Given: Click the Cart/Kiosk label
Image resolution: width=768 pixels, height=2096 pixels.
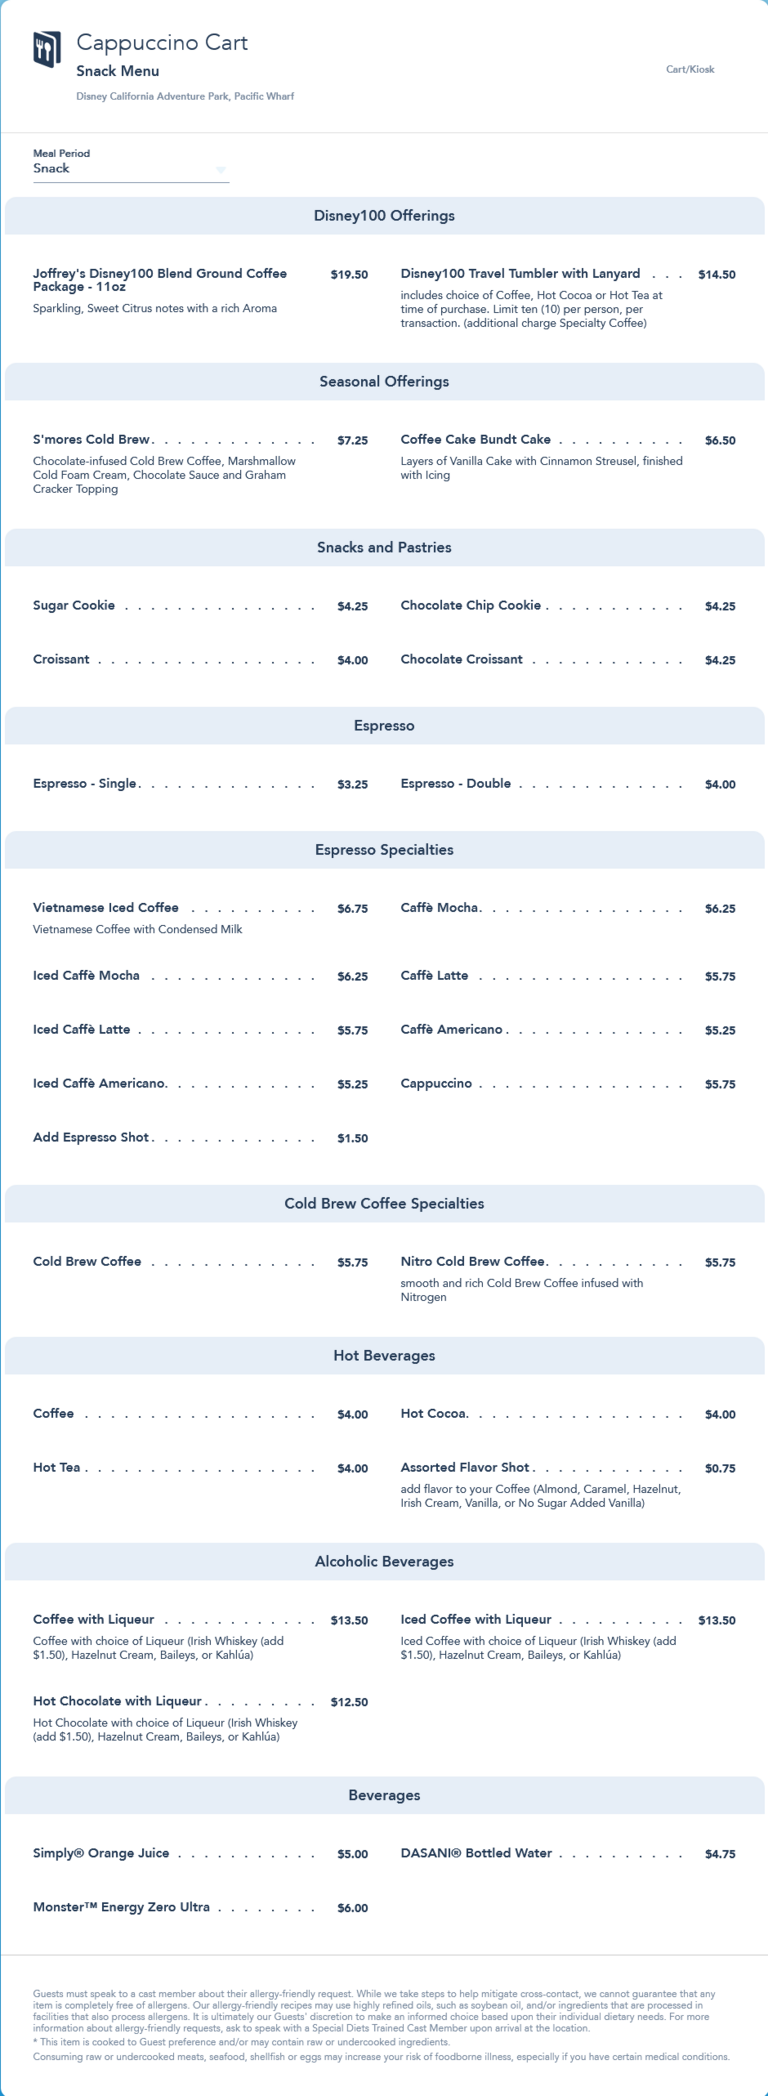Looking at the screenshot, I should (x=690, y=69).
